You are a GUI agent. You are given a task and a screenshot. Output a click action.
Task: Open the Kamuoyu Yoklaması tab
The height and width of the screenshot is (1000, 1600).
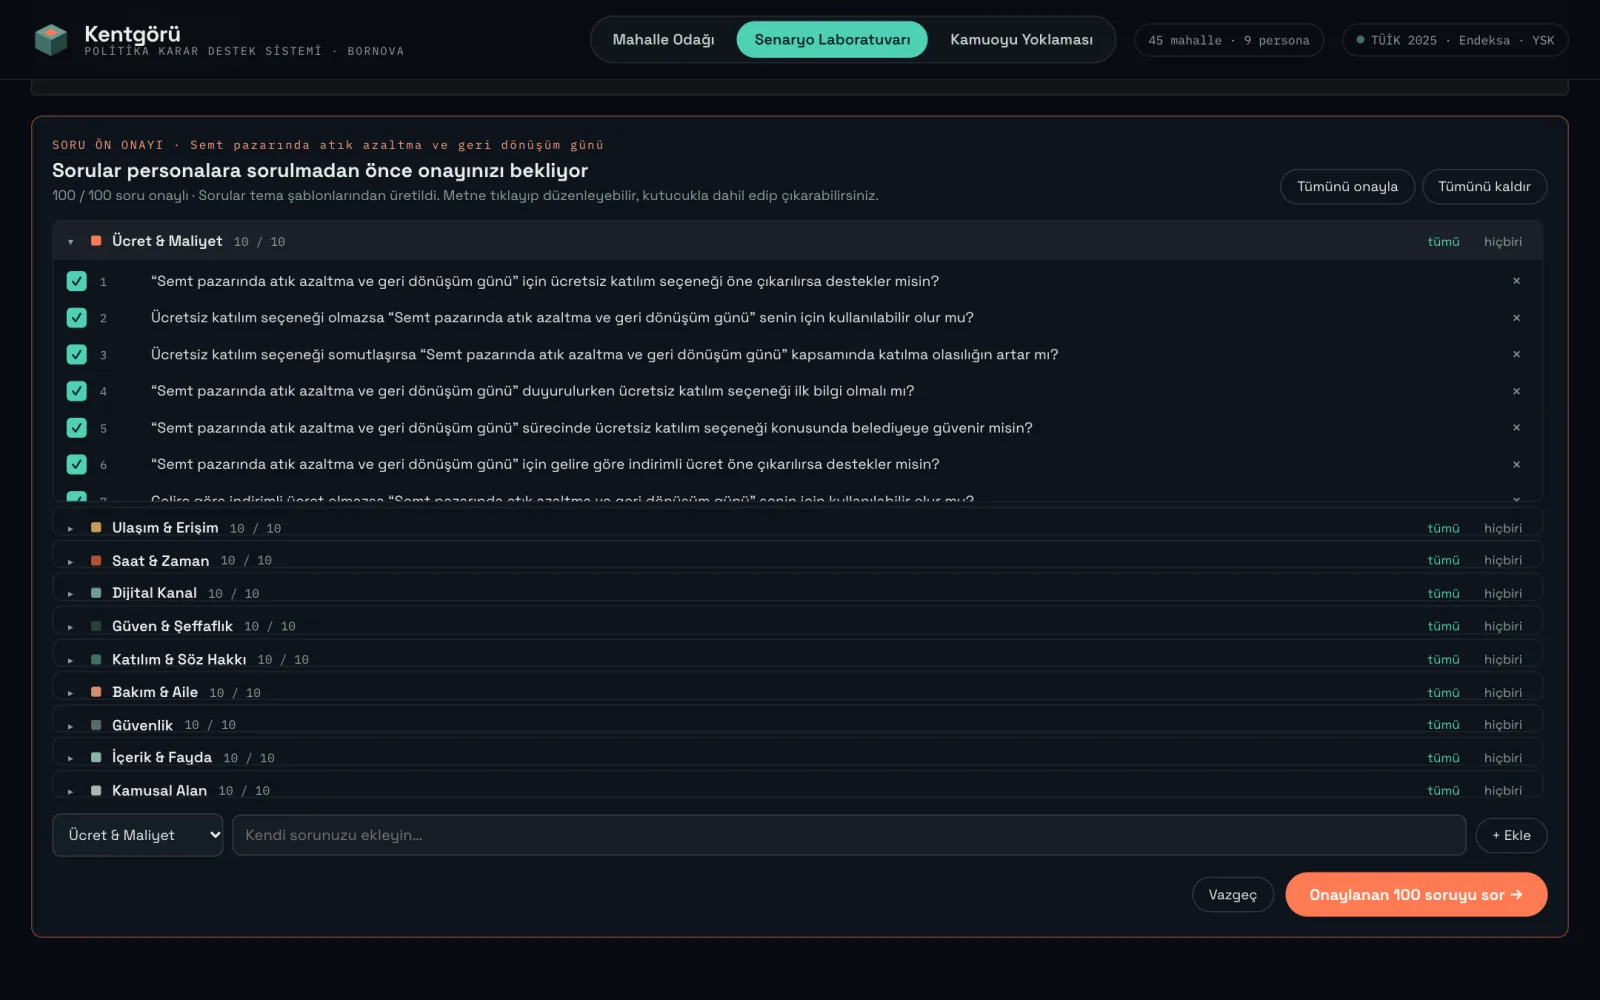point(1021,40)
